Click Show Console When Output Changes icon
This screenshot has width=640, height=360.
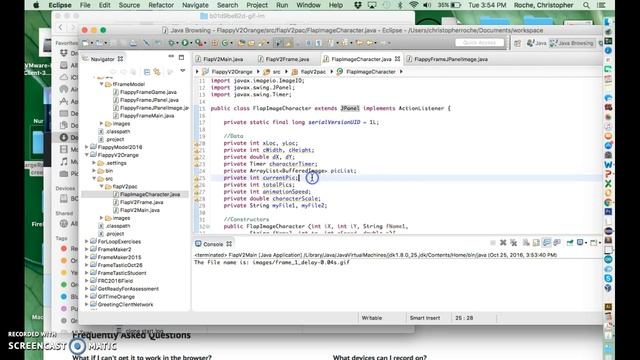click(547, 243)
